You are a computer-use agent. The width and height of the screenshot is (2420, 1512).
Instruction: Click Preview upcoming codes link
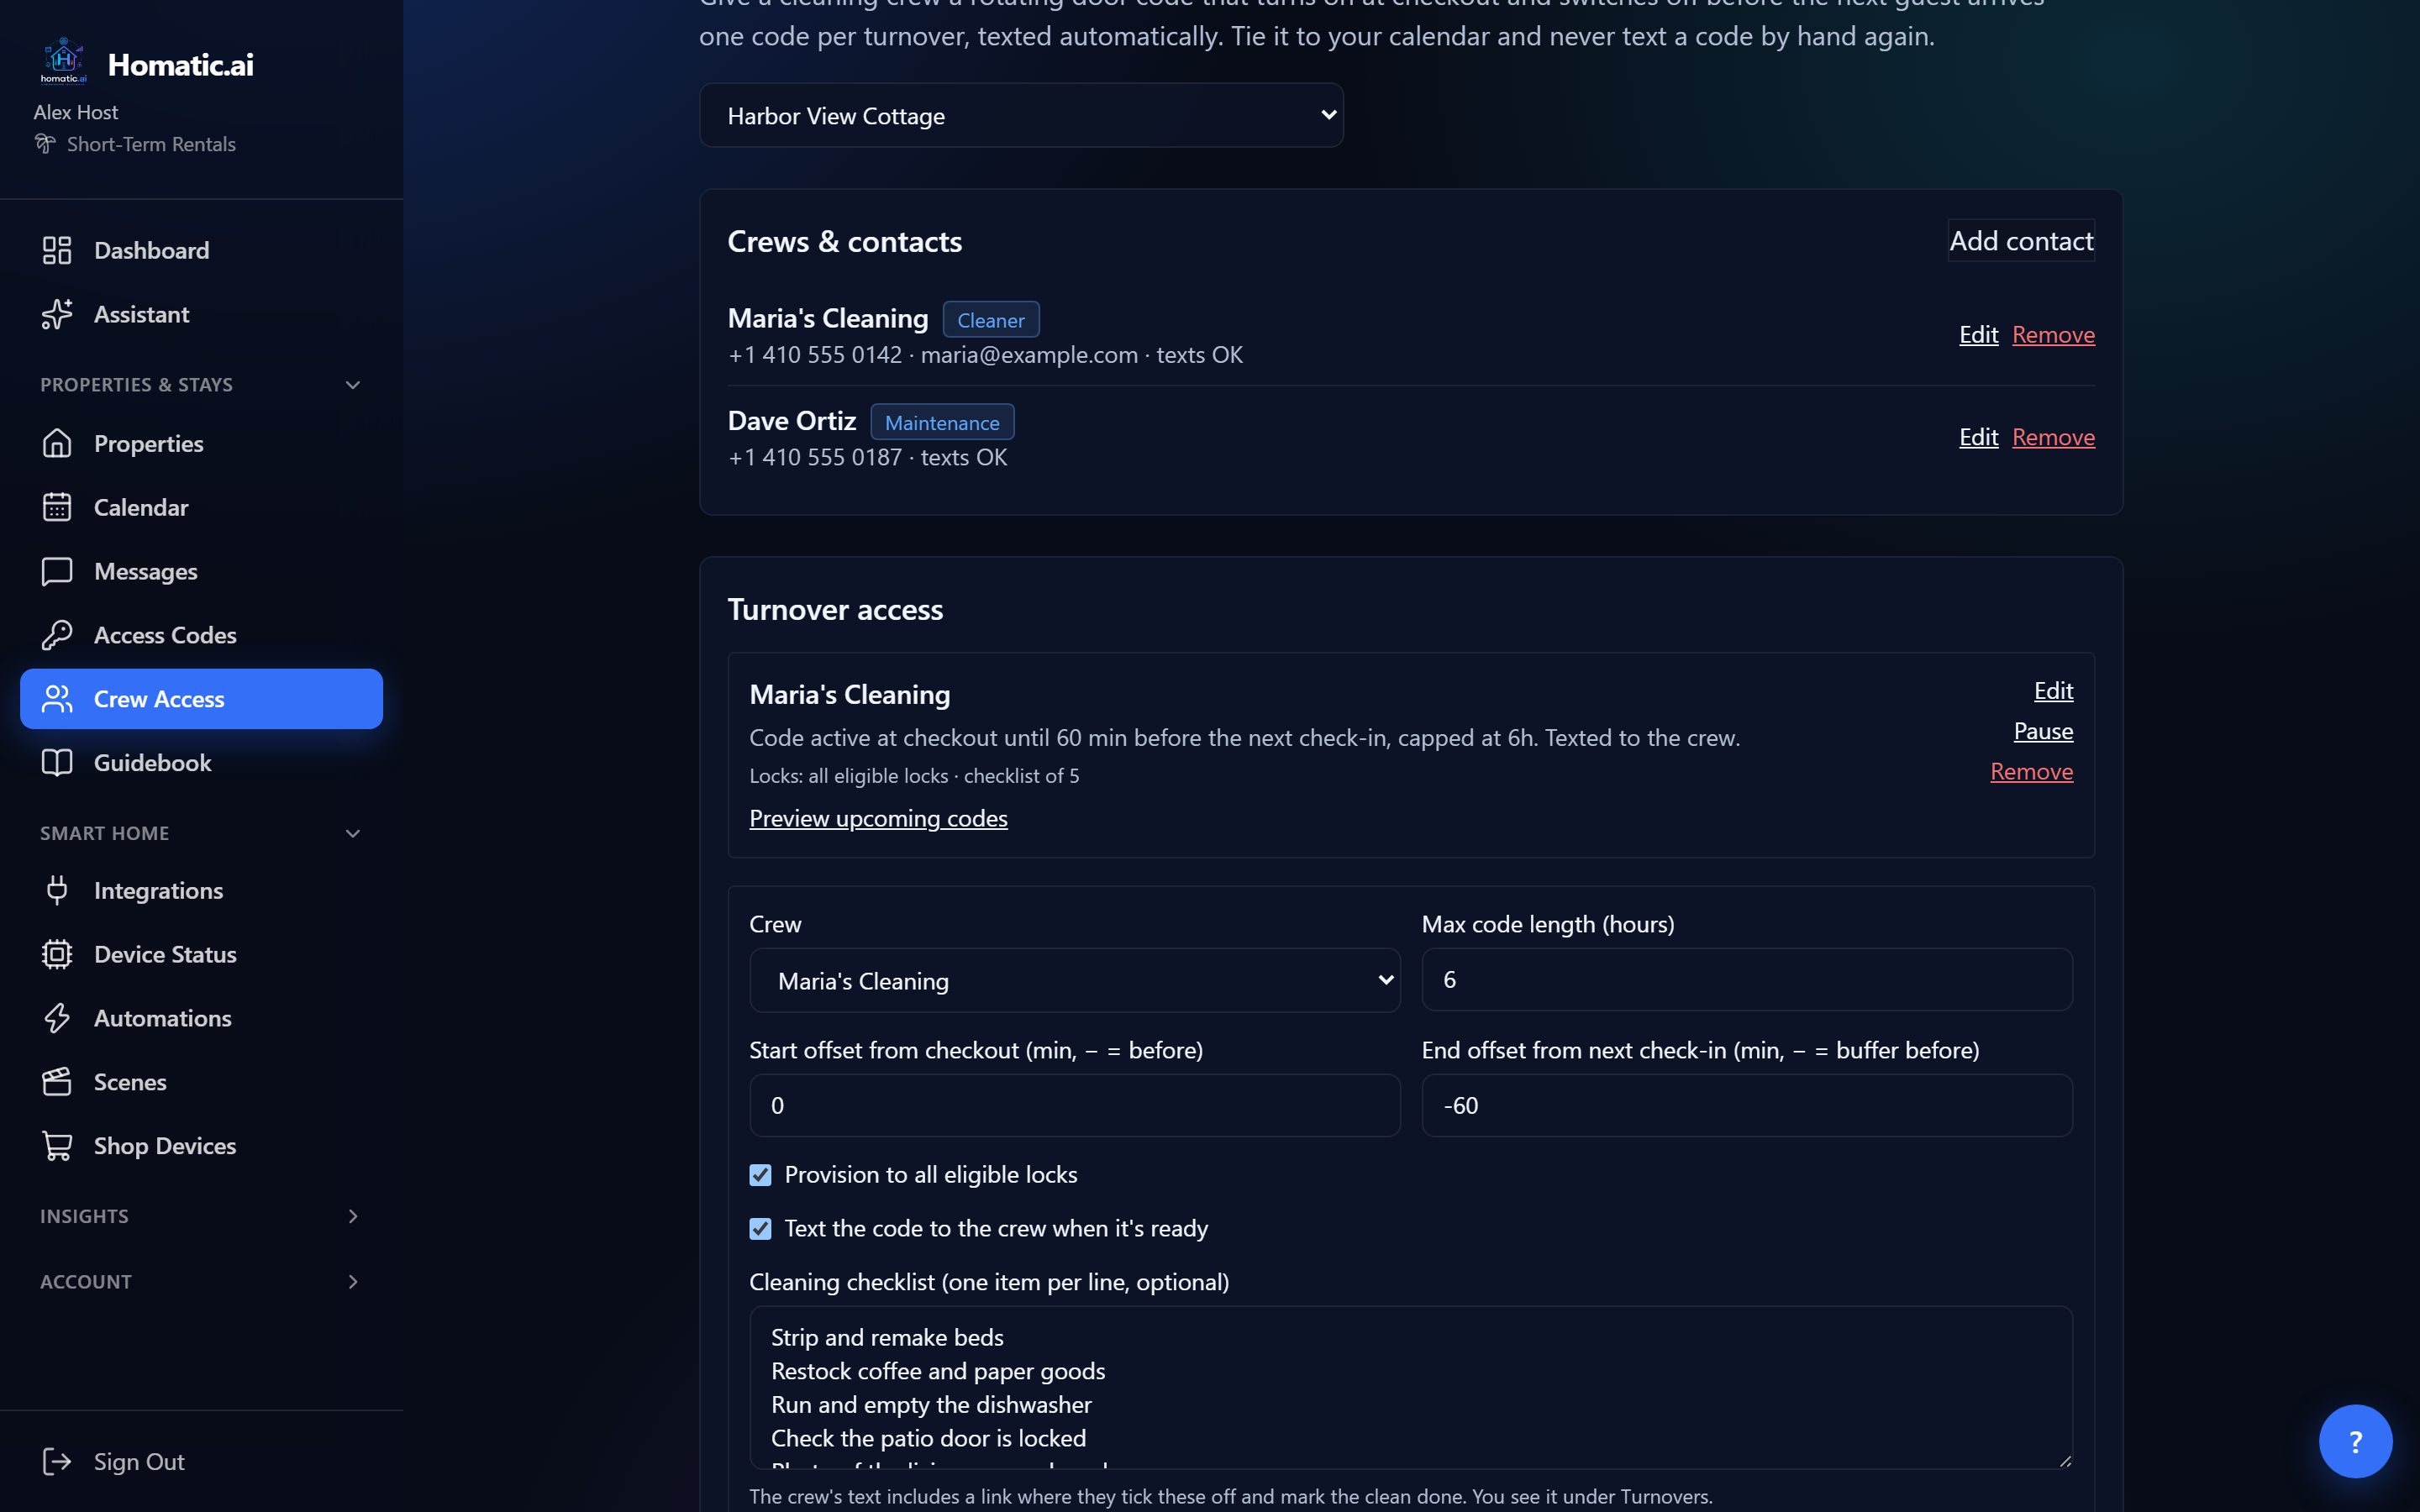878,818
